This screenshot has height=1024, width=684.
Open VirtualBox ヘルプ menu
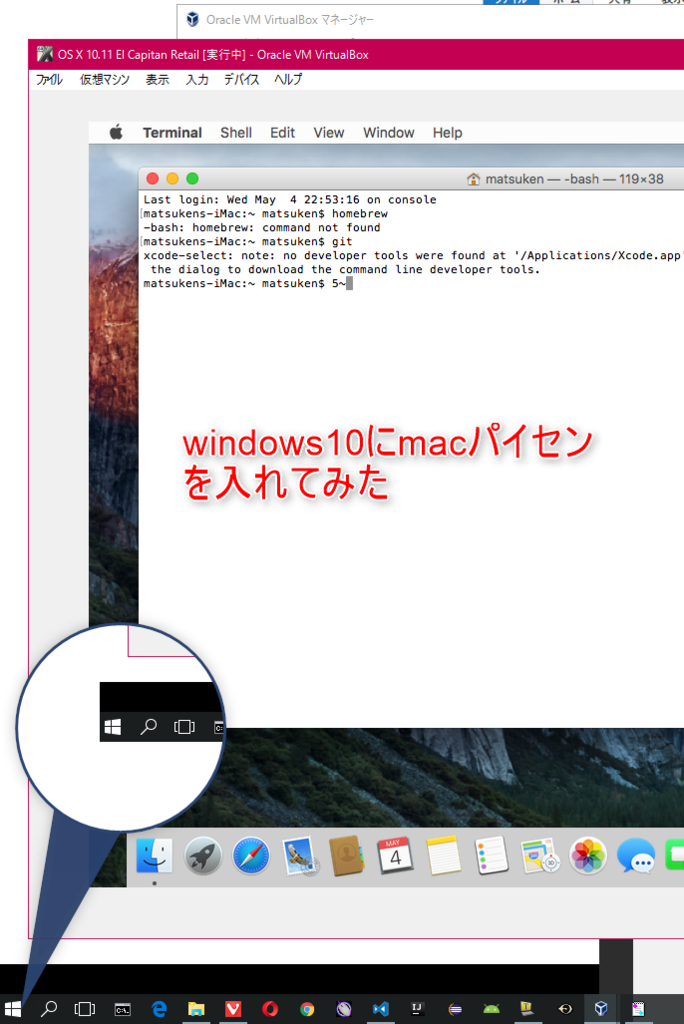pos(288,80)
